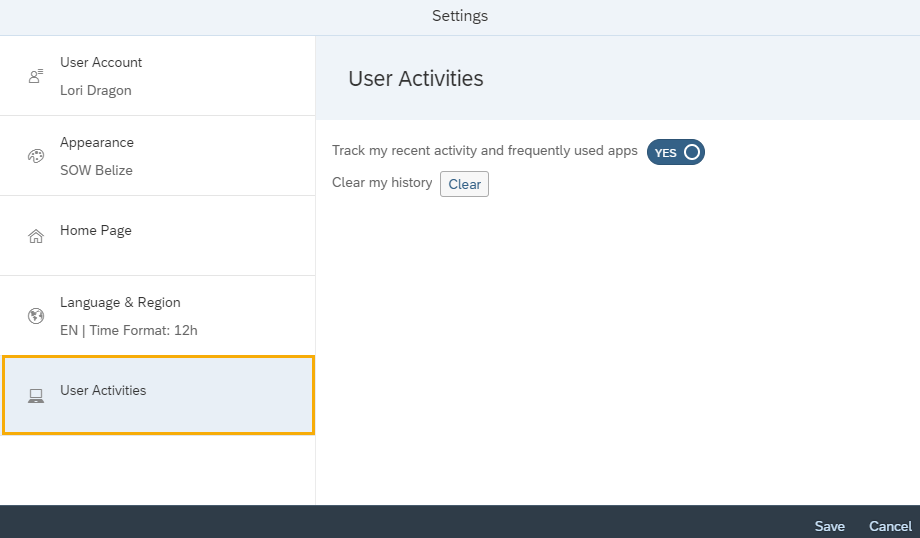This screenshot has height=538, width=920.
Task: Click the 'Track my recent activity' label
Action: coord(484,151)
